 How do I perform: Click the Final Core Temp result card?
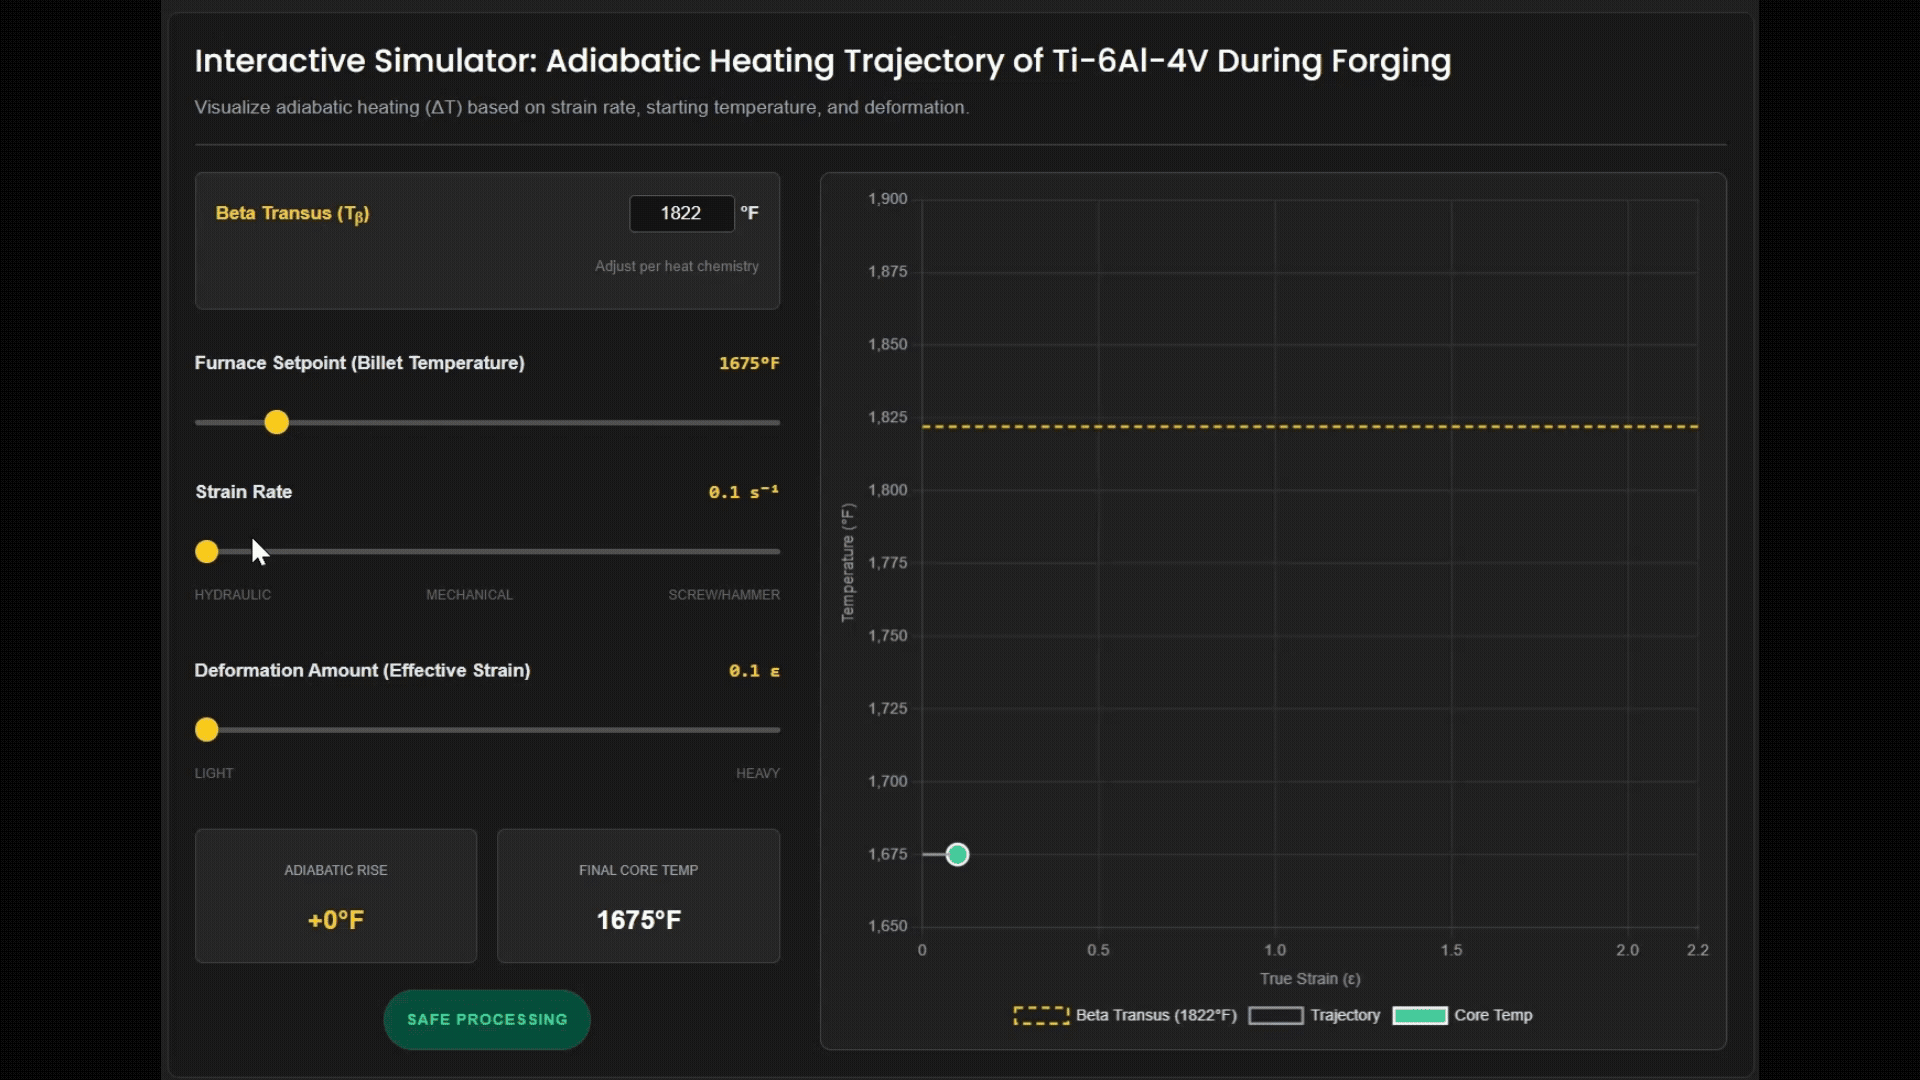[638, 896]
